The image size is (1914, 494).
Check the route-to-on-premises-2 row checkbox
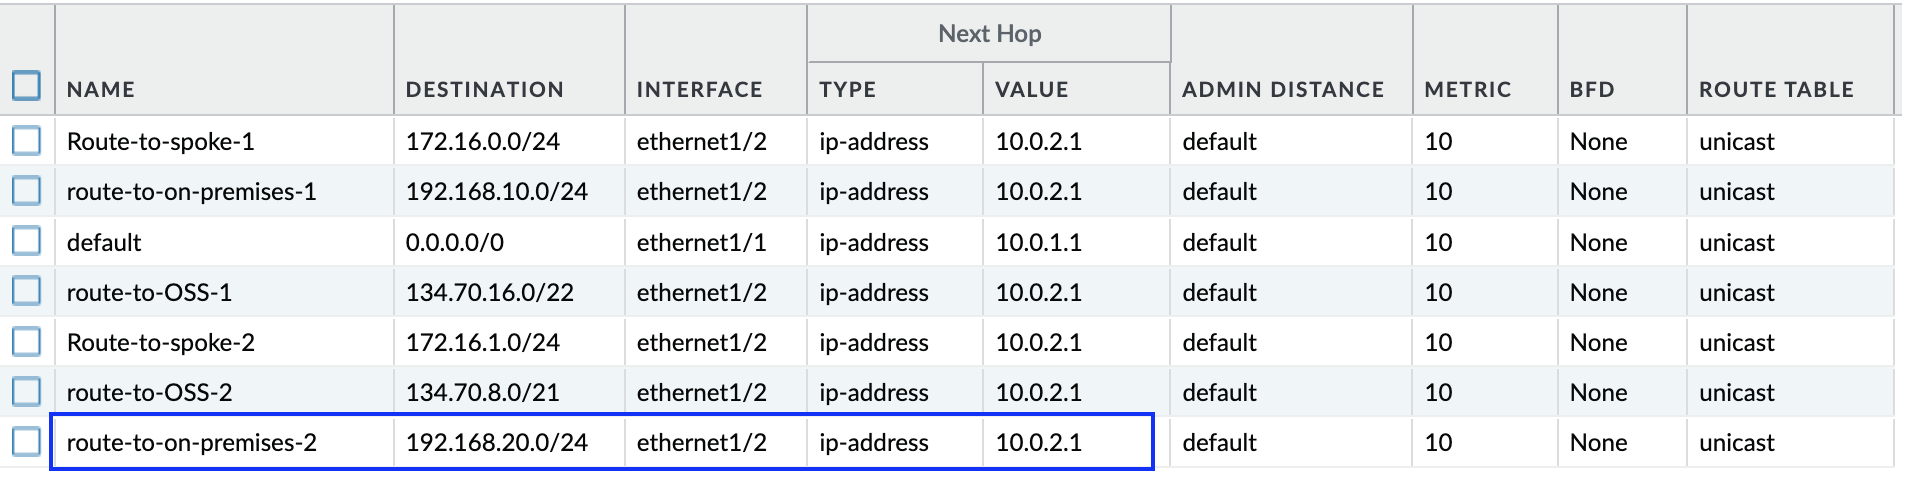27,442
